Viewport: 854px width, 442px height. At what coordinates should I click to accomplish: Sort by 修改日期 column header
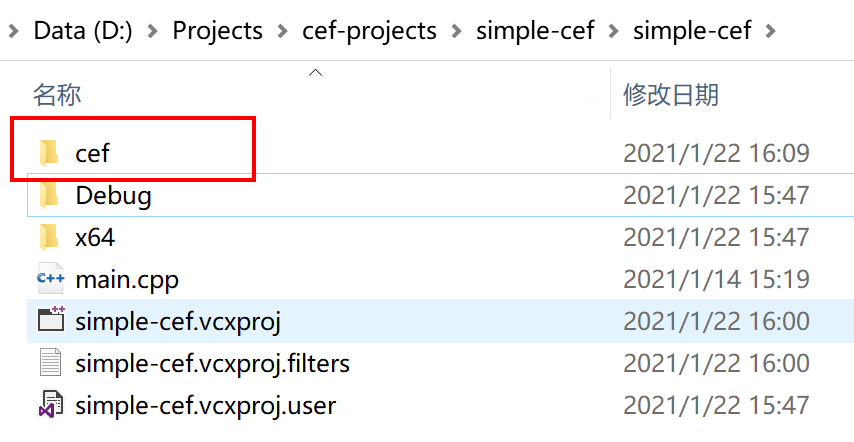[671, 95]
